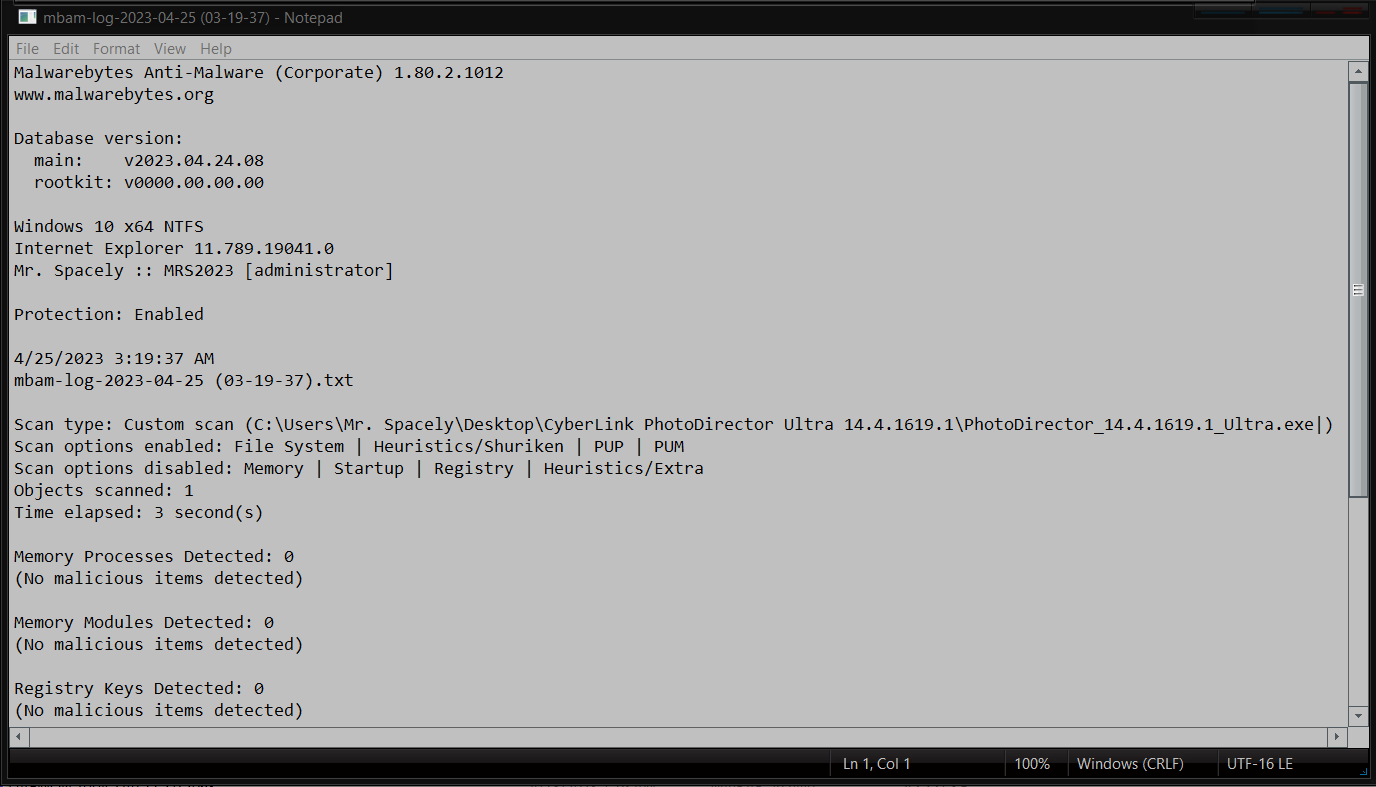Click the horizontal scrollbar right arrow
Image resolution: width=1376 pixels, height=787 pixels.
(x=1338, y=736)
